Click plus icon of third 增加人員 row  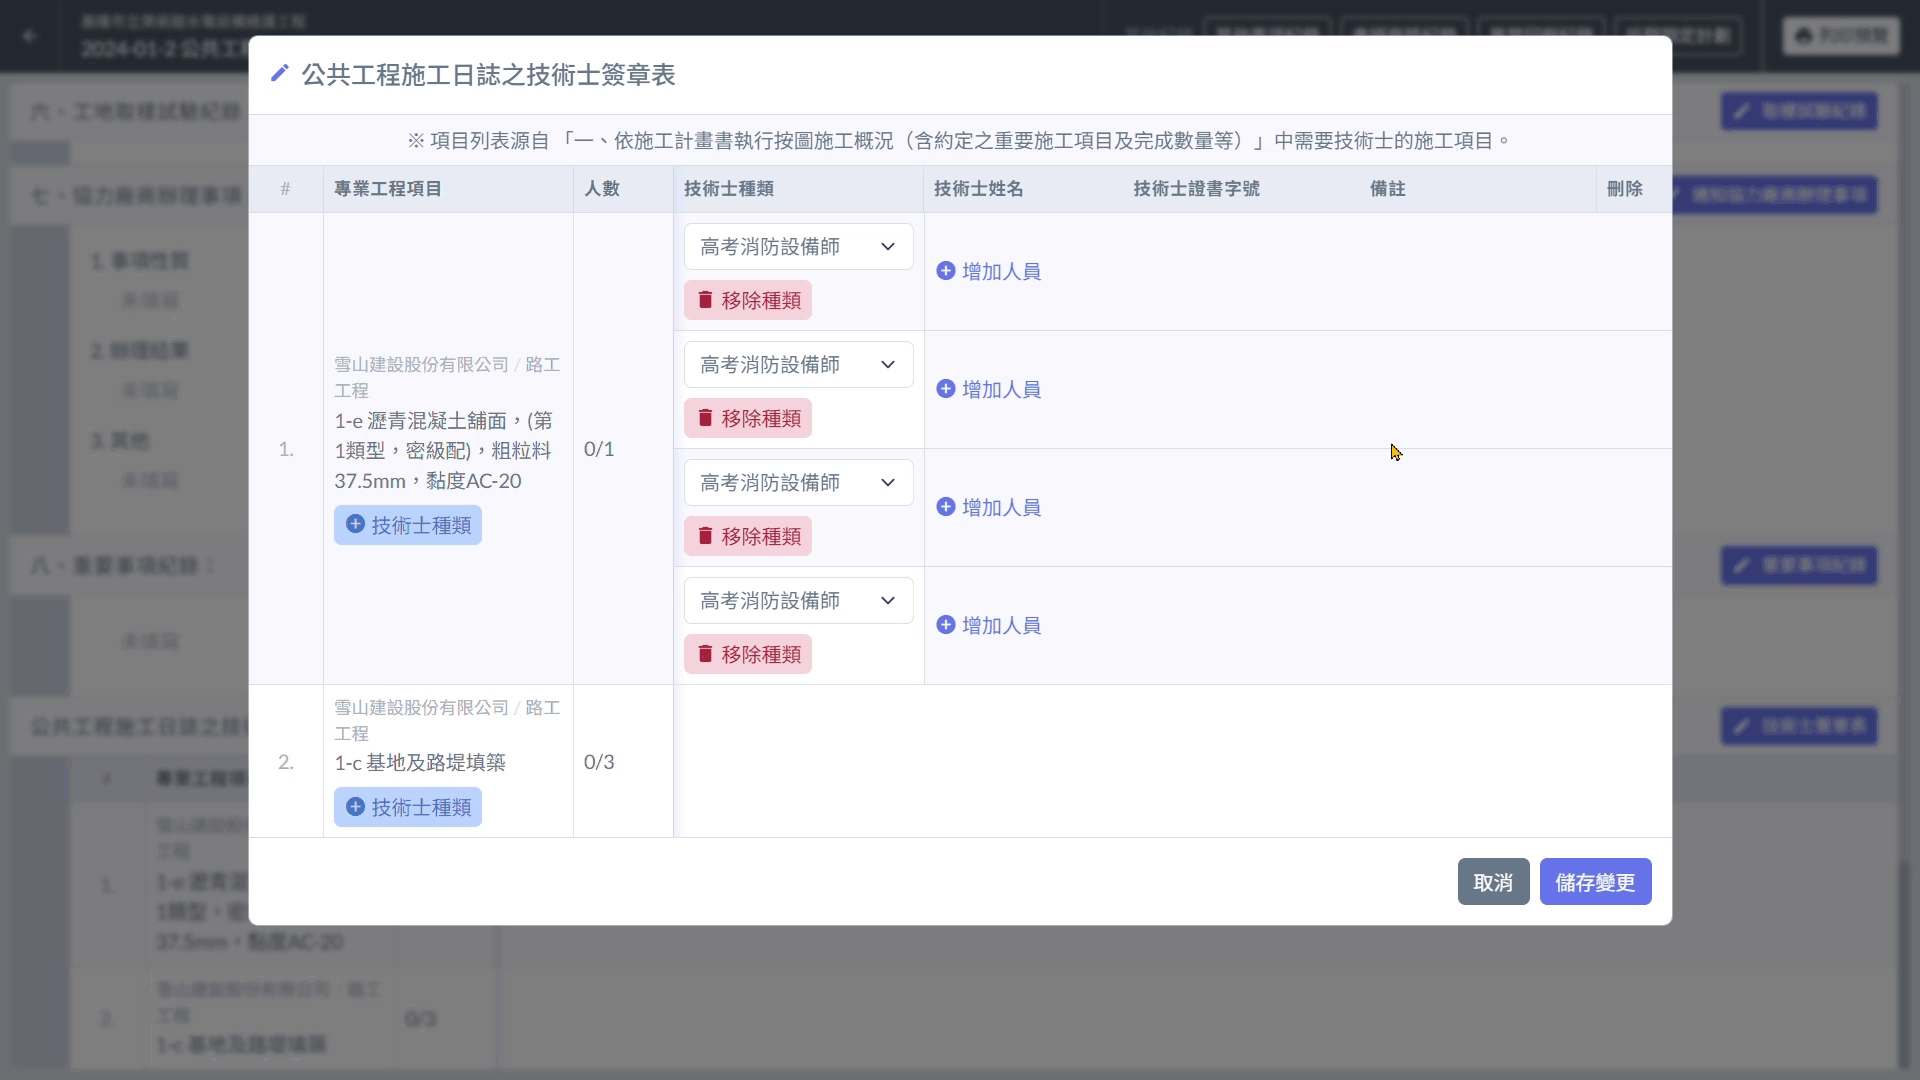pyautogui.click(x=945, y=507)
